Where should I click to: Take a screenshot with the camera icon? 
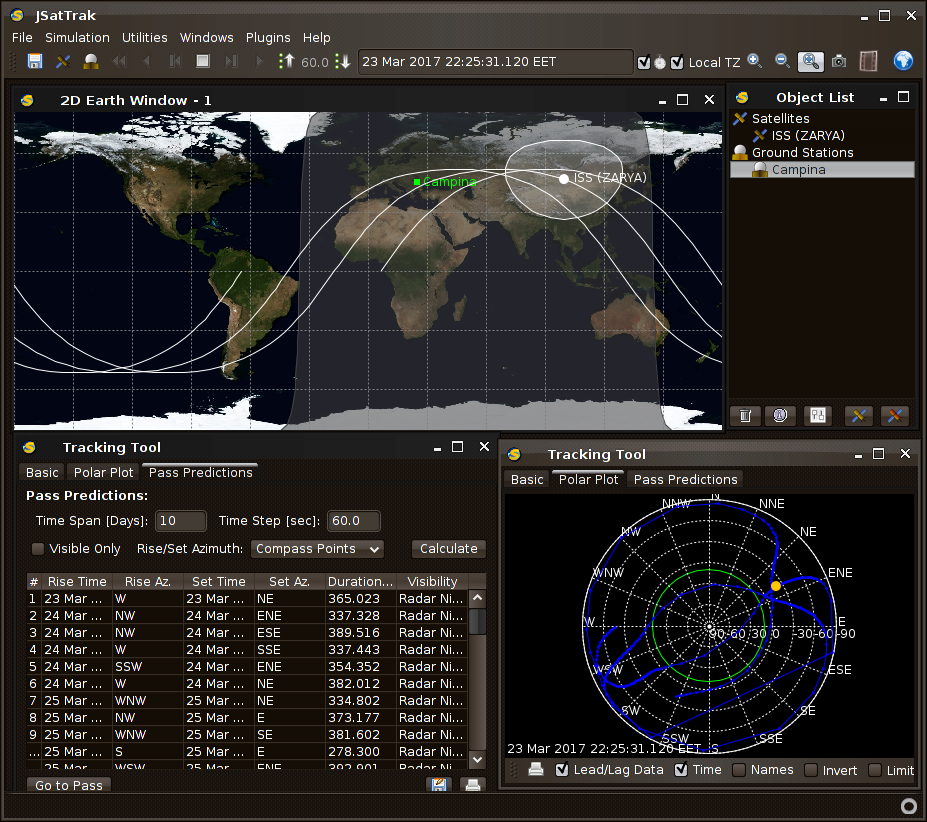click(839, 62)
